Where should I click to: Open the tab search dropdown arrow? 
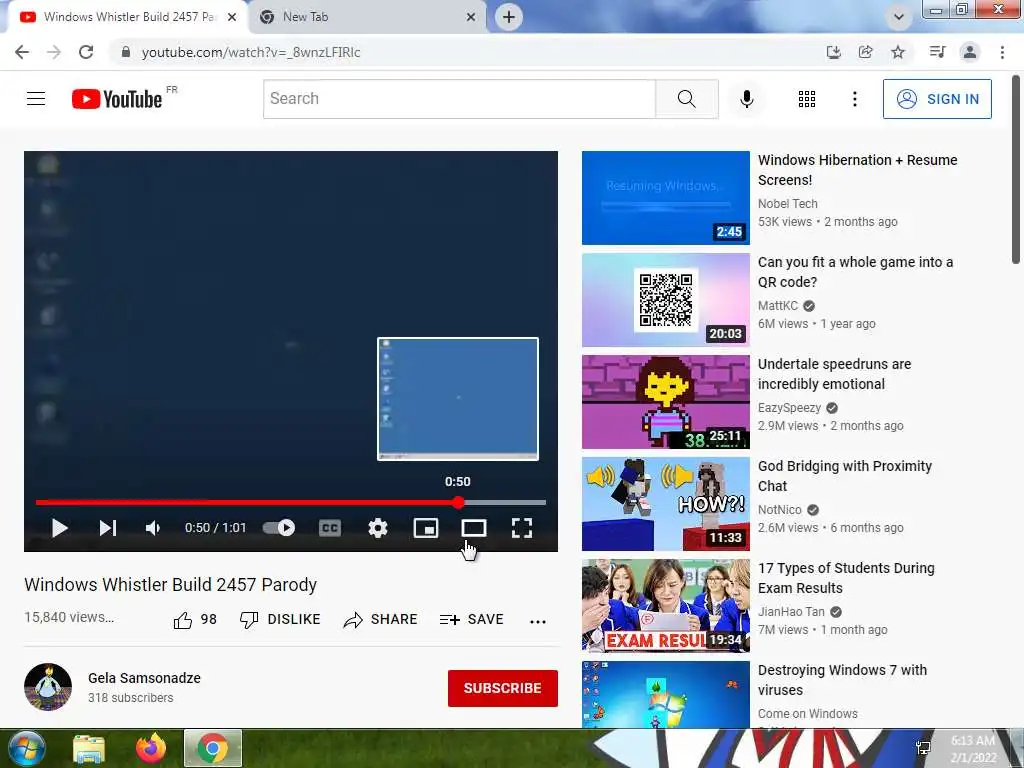(x=899, y=17)
